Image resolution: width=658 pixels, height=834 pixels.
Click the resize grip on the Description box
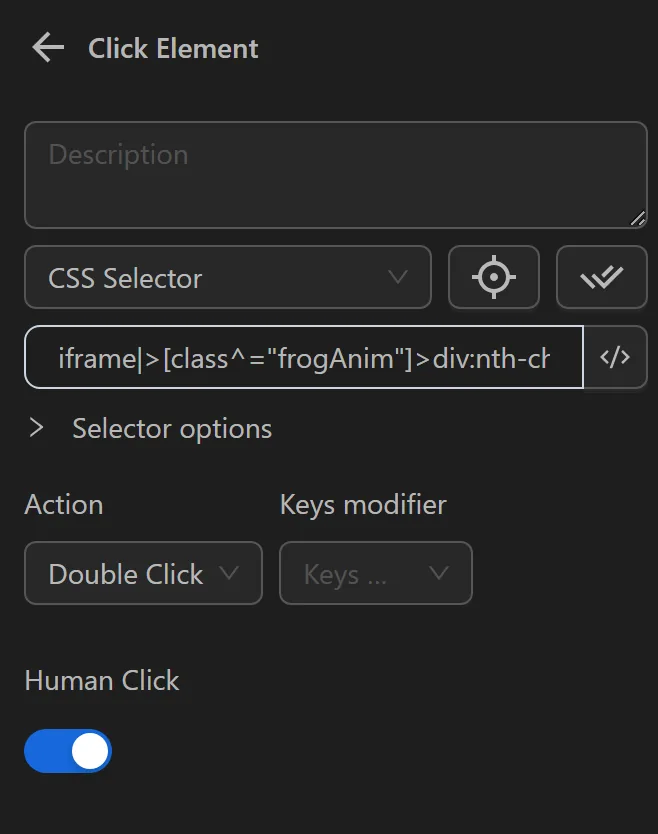coord(638,216)
